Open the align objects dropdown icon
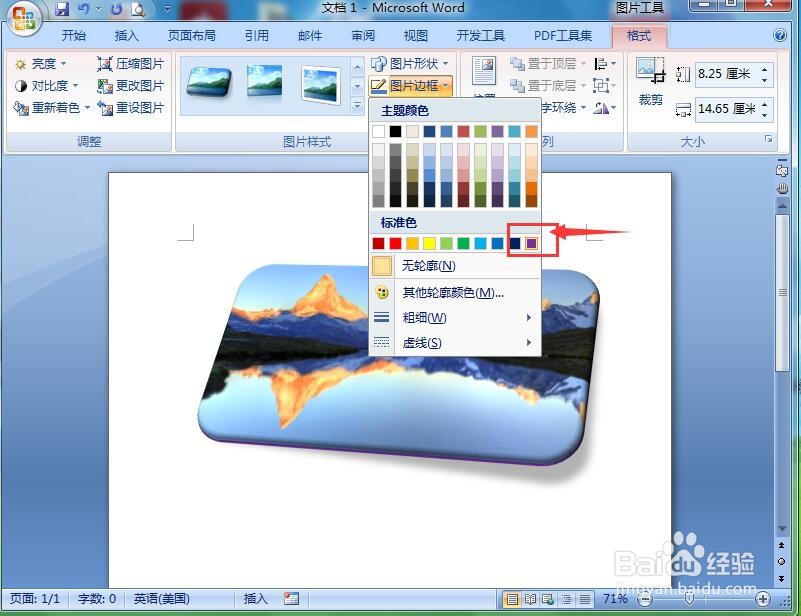 click(x=605, y=64)
